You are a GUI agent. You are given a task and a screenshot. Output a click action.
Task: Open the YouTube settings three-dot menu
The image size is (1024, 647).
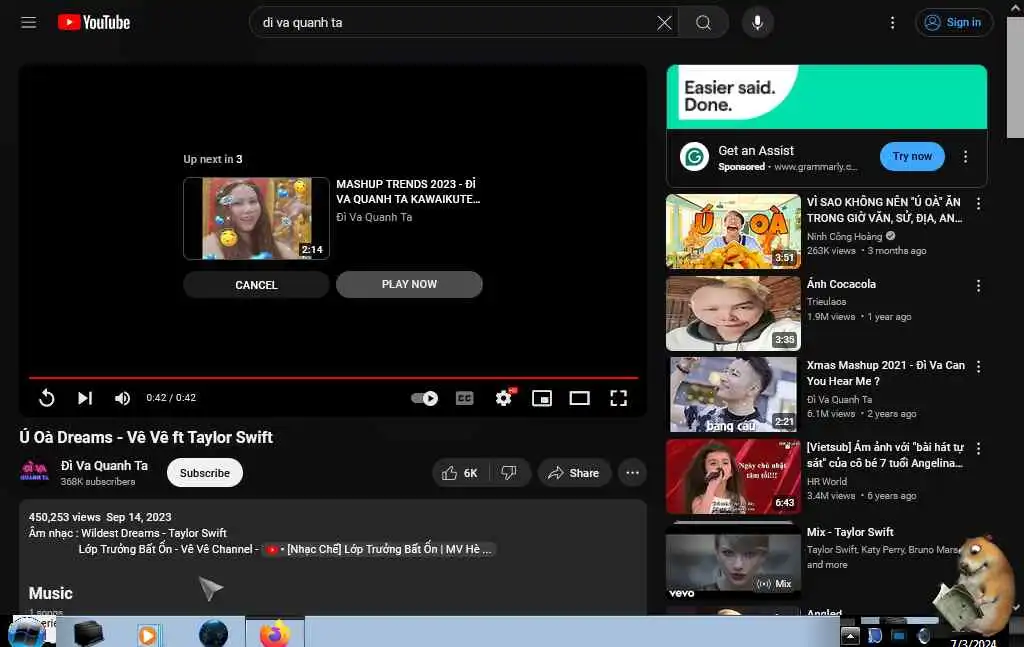click(x=892, y=23)
